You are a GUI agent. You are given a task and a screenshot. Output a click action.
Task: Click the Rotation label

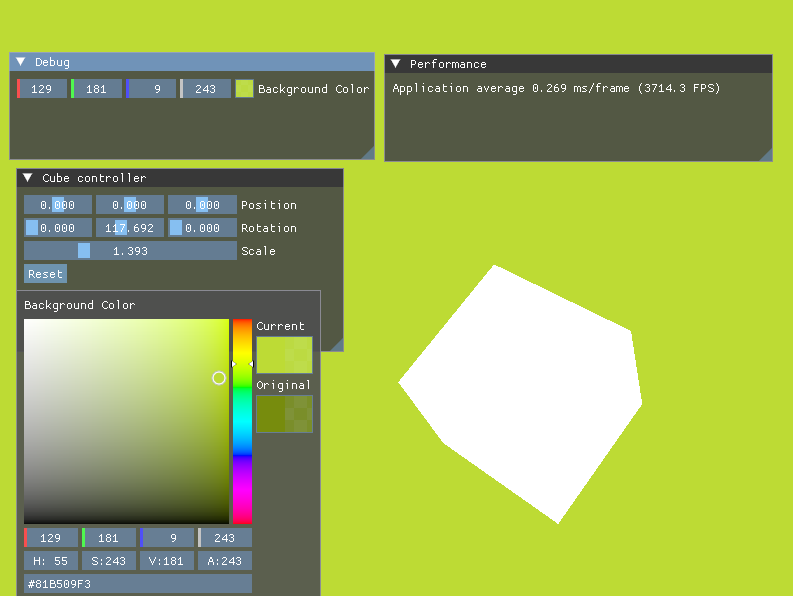(x=269, y=228)
